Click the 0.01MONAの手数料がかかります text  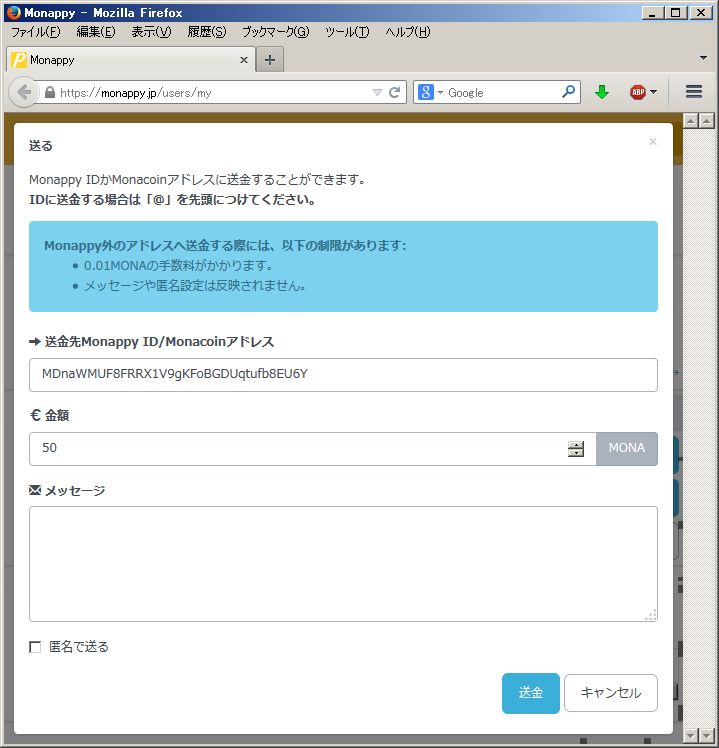pyautogui.click(x=178, y=266)
